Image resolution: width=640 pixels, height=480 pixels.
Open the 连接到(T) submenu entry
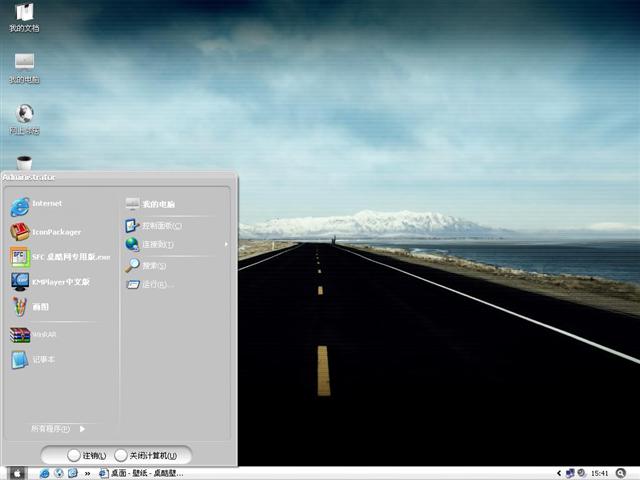[x=149, y=244]
